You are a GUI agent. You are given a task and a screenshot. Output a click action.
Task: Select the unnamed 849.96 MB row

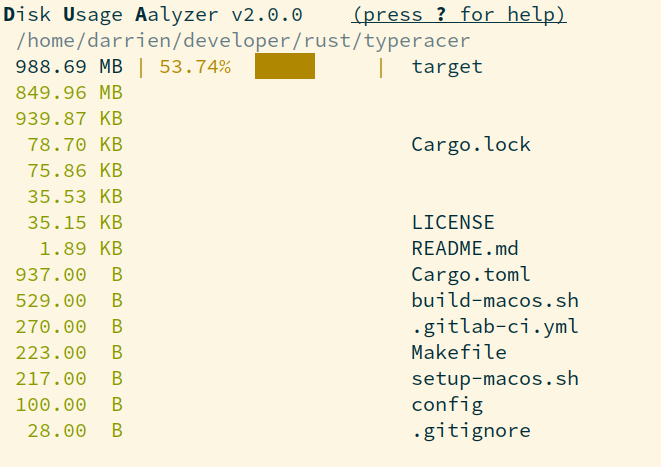[69, 93]
